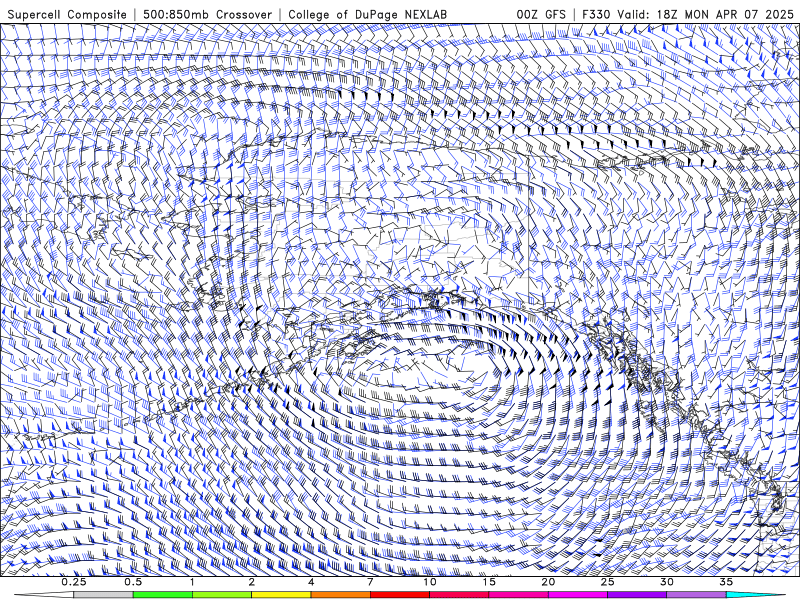Select the violet swatch between 25 and 30
The width and height of the screenshot is (800, 600).
tap(637, 595)
